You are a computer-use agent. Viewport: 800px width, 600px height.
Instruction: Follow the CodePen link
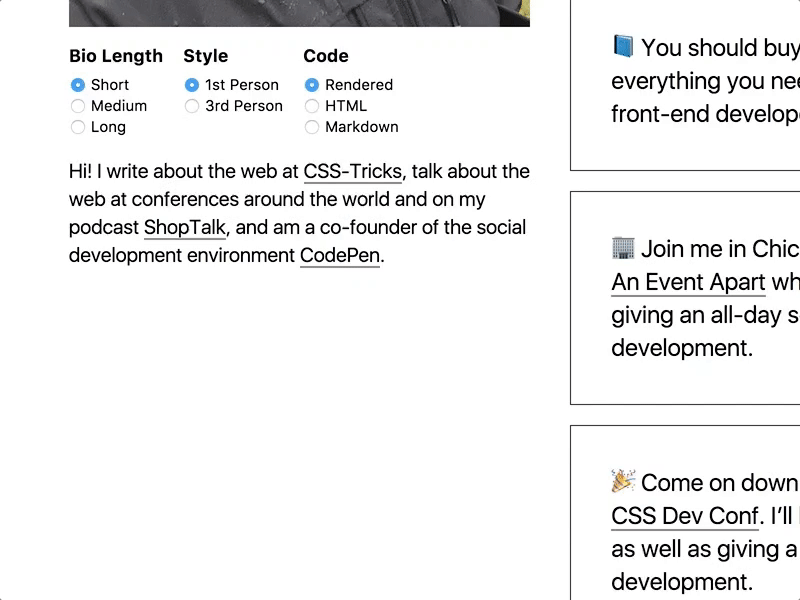tap(339, 256)
